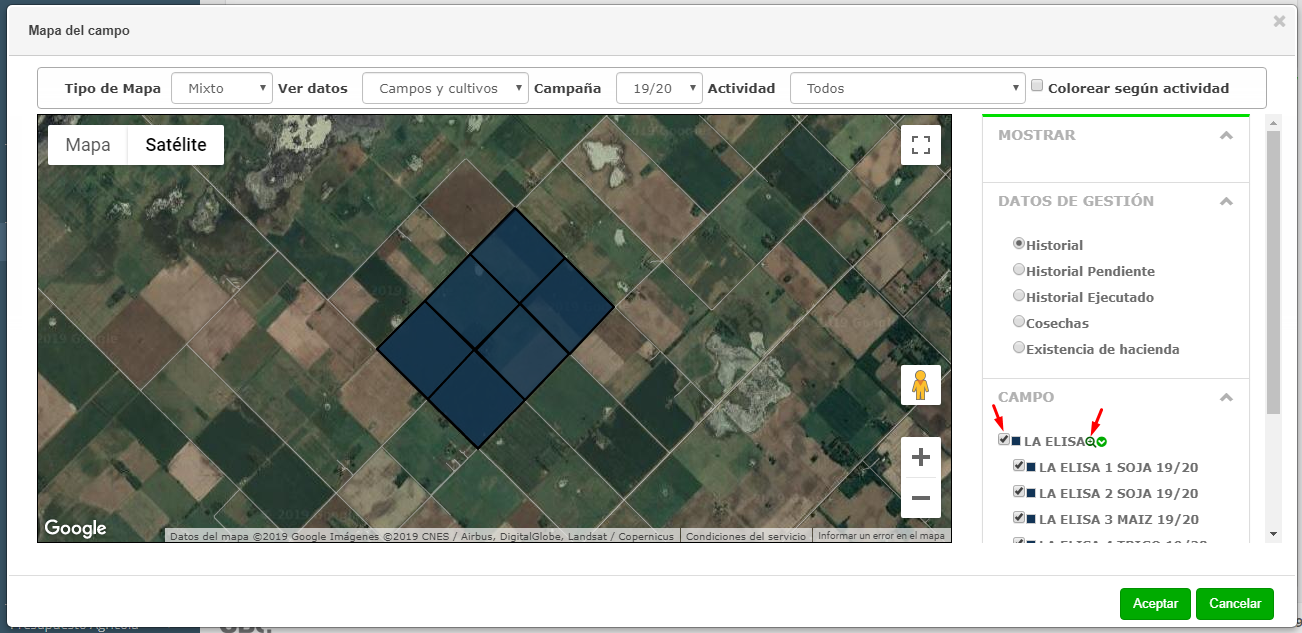Open the Ver datos dropdown
1302x633 pixels.
click(445, 88)
